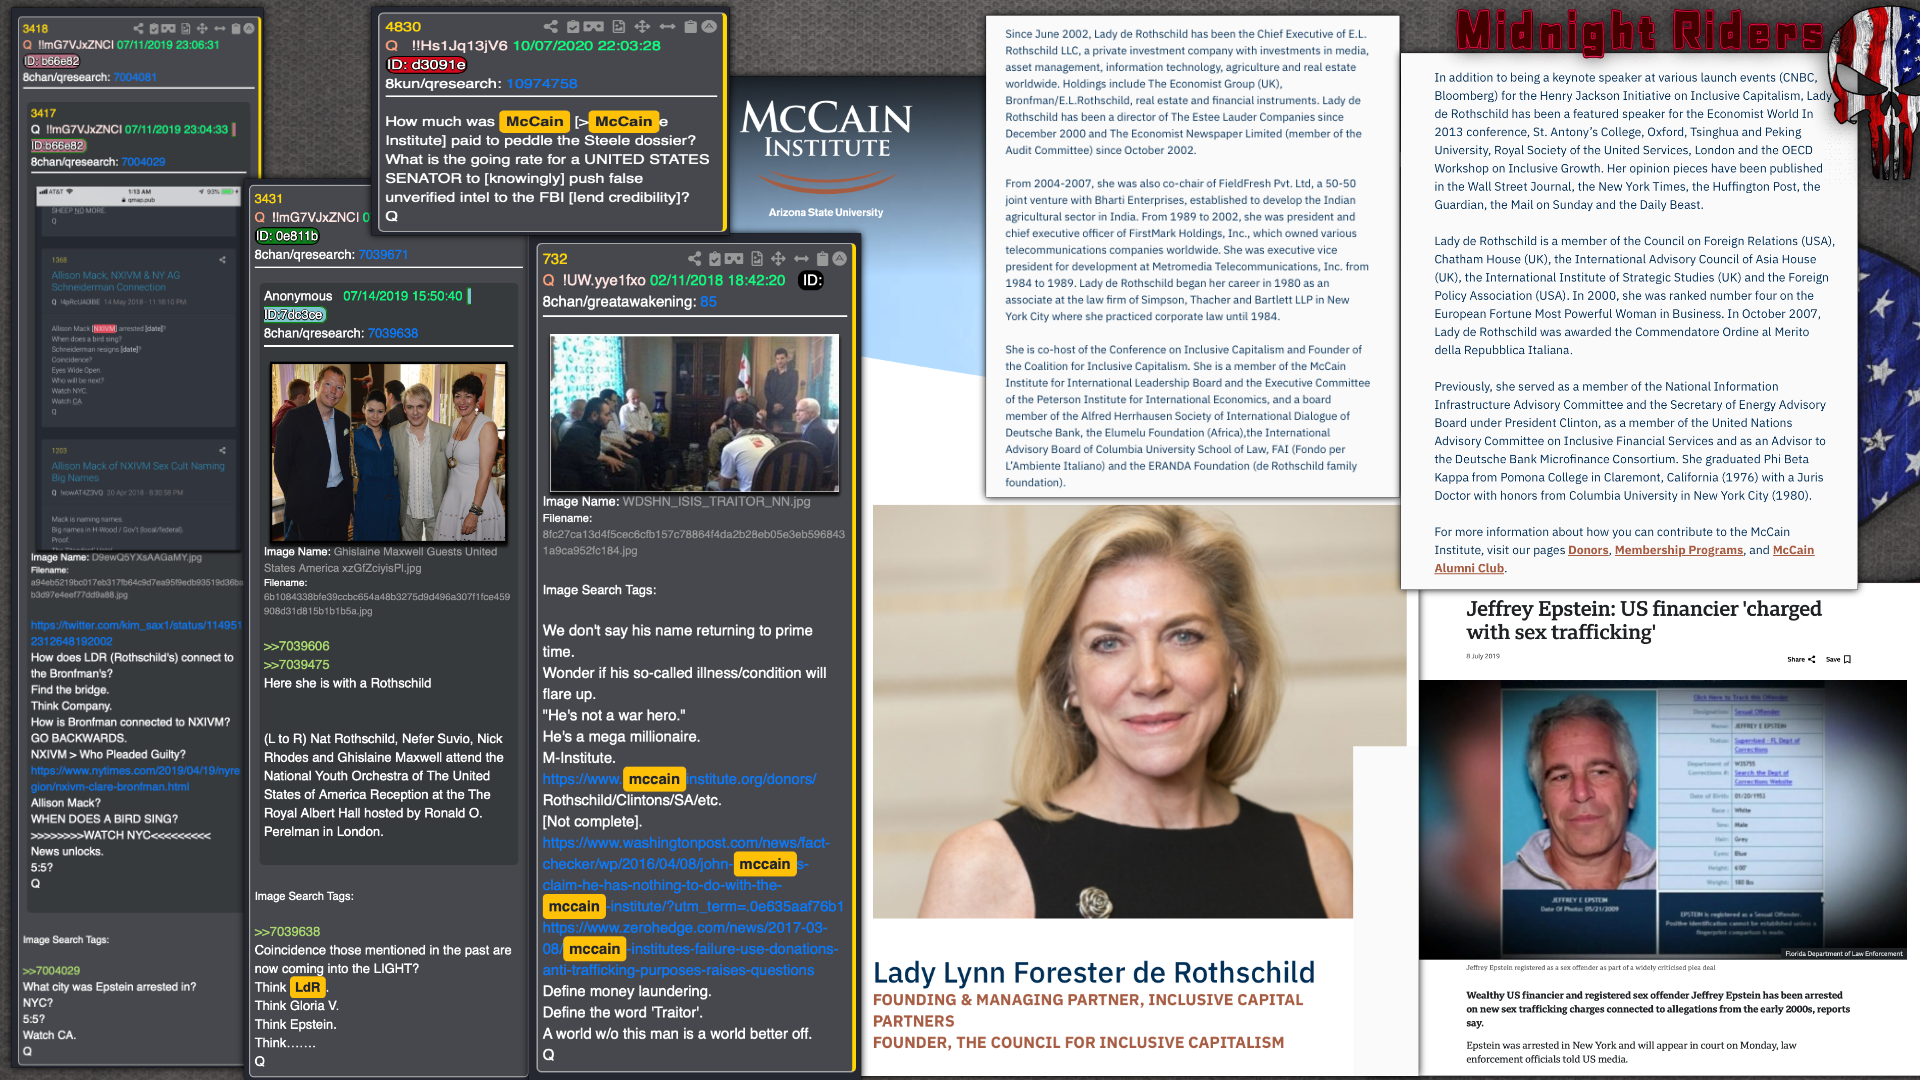The height and width of the screenshot is (1080, 1920).
Task: Open qresearch thread number 7039671
Action: pos(383,255)
